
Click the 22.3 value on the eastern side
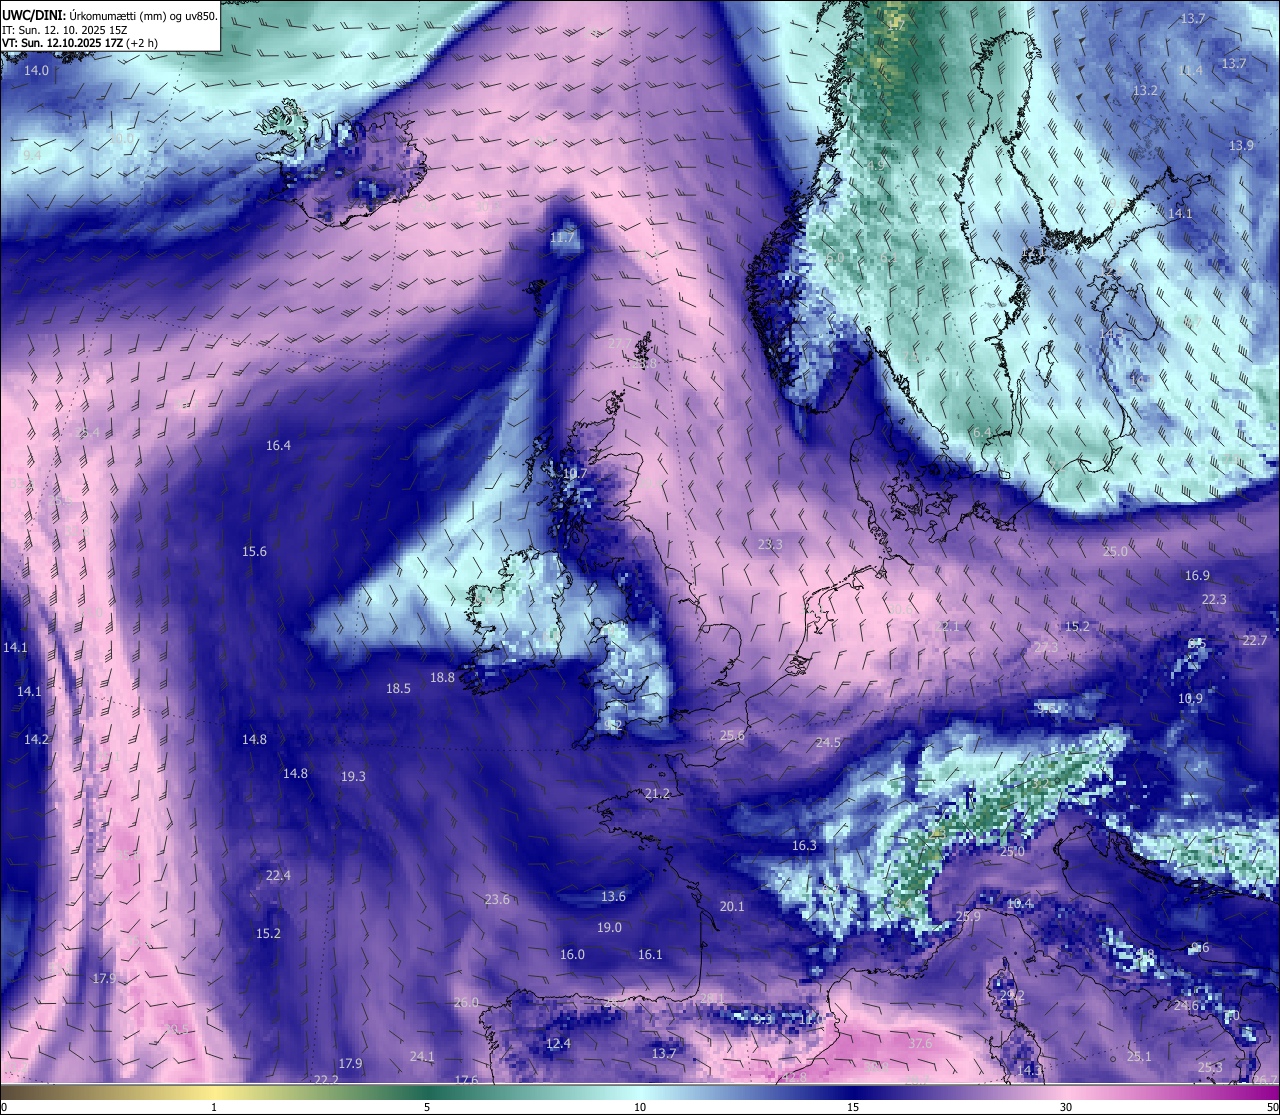point(1214,600)
